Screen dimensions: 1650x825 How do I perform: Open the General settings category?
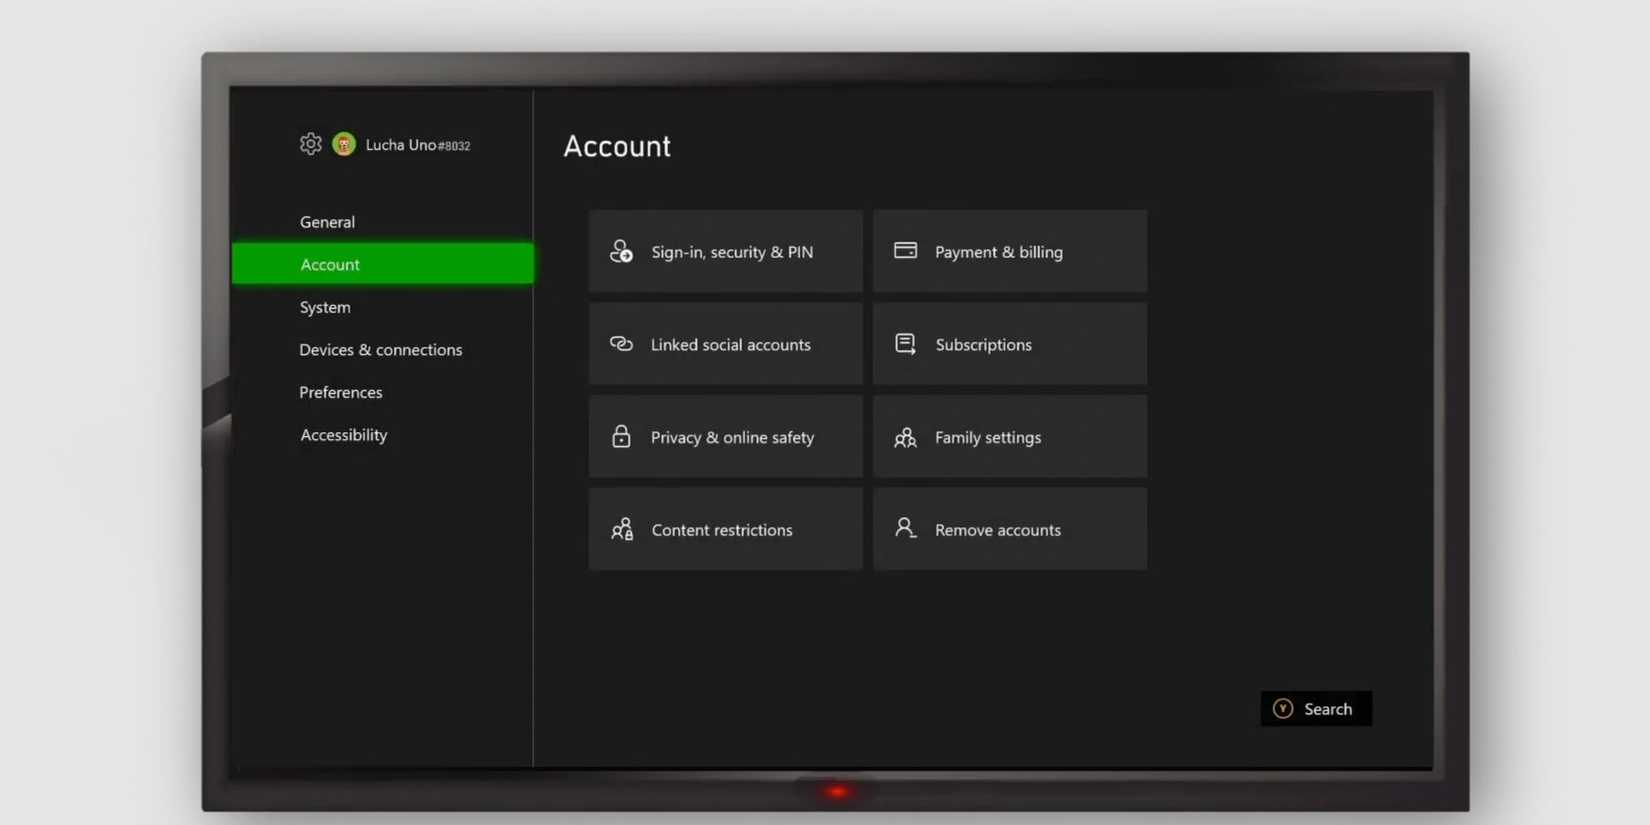pyautogui.click(x=327, y=222)
